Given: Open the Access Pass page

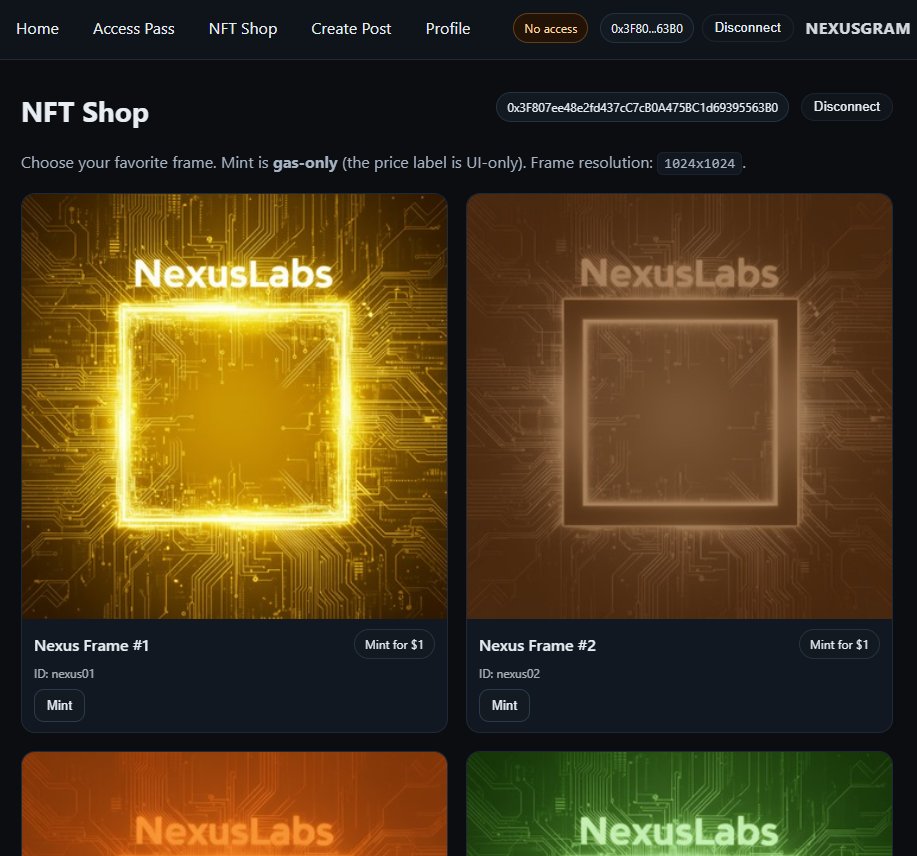Looking at the screenshot, I should coord(133,29).
